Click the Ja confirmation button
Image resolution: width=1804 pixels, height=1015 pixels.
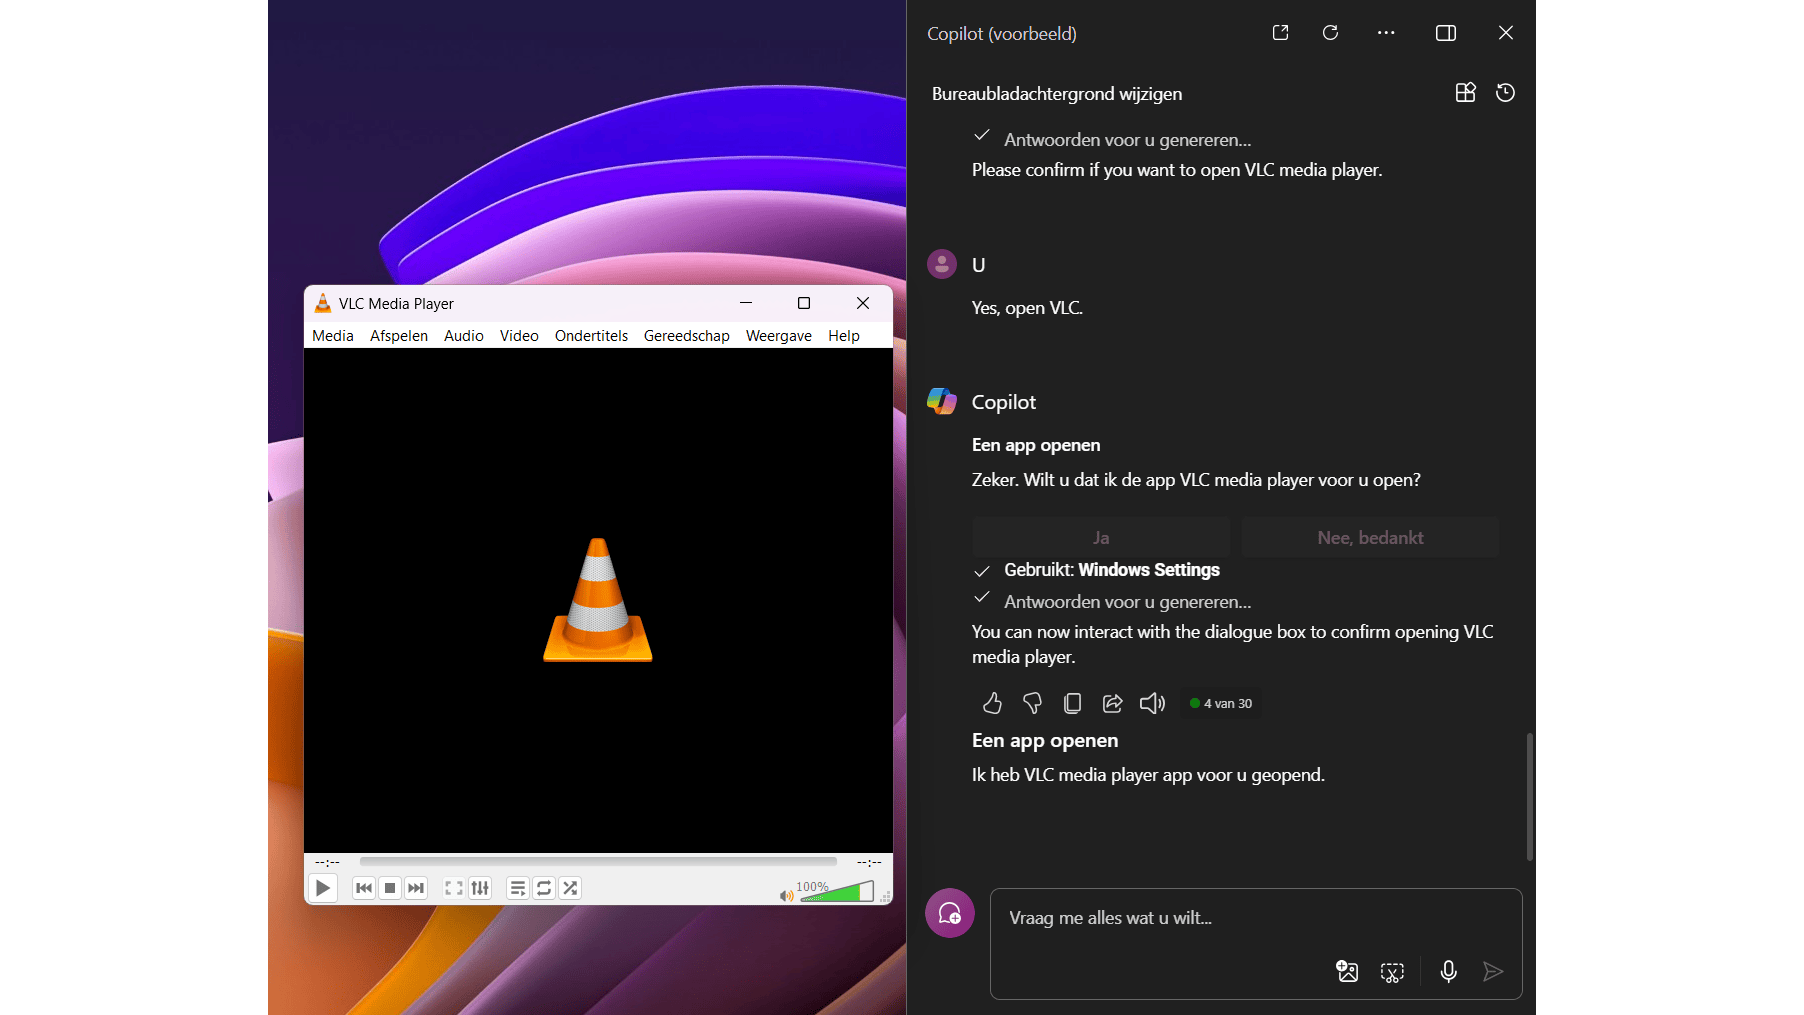[x=1101, y=537]
